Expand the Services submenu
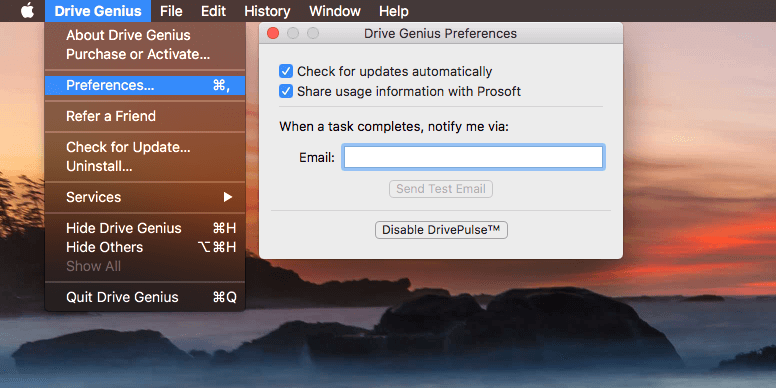The height and width of the screenshot is (388, 776). [x=145, y=197]
